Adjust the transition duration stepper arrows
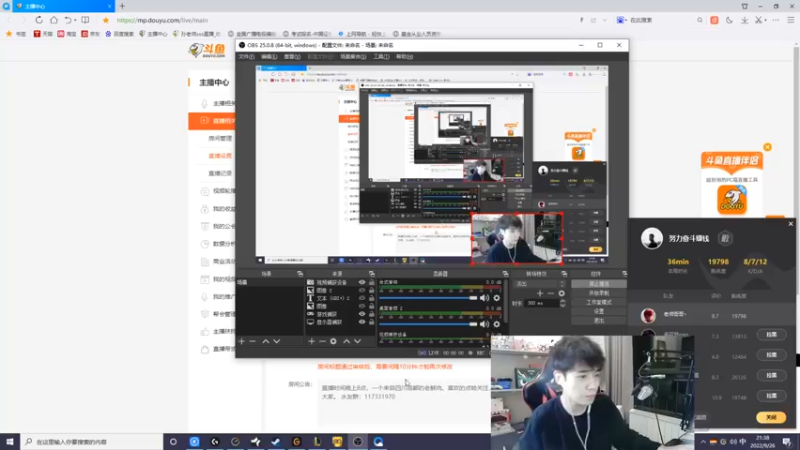Screen dimensions: 800x450 (562, 303)
